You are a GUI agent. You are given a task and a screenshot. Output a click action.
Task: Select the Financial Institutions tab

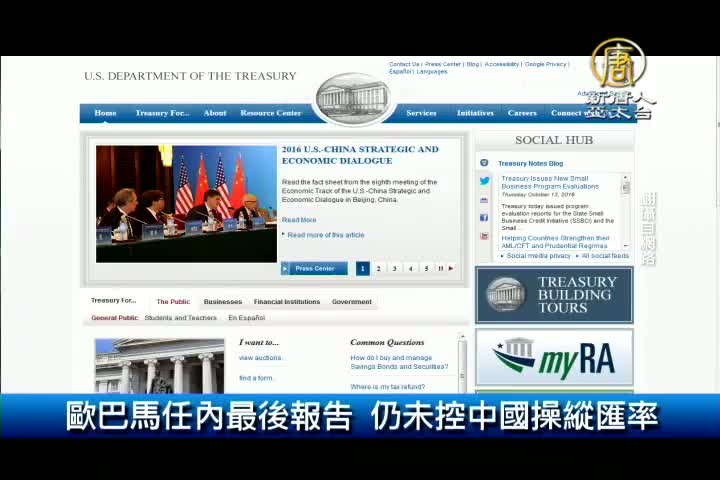click(286, 301)
